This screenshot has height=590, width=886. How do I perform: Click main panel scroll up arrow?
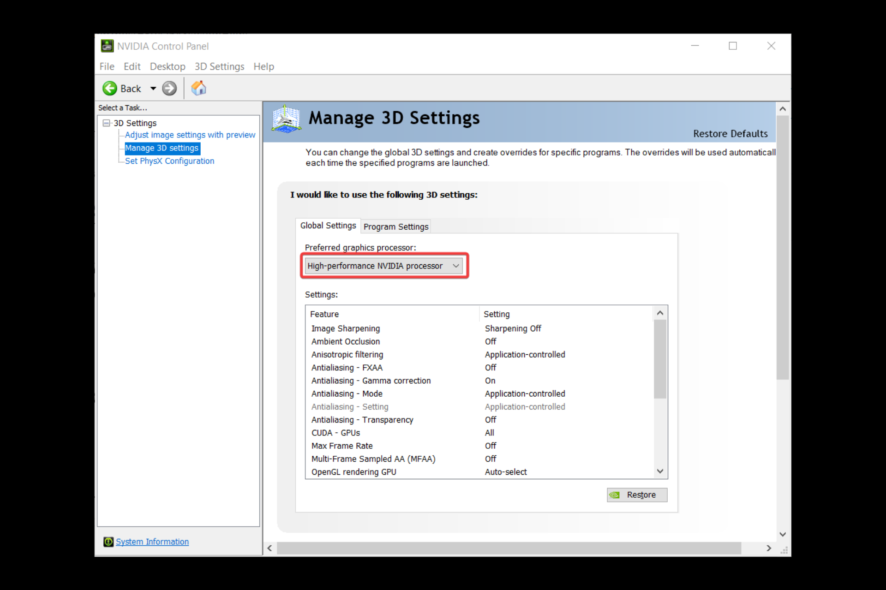click(782, 109)
